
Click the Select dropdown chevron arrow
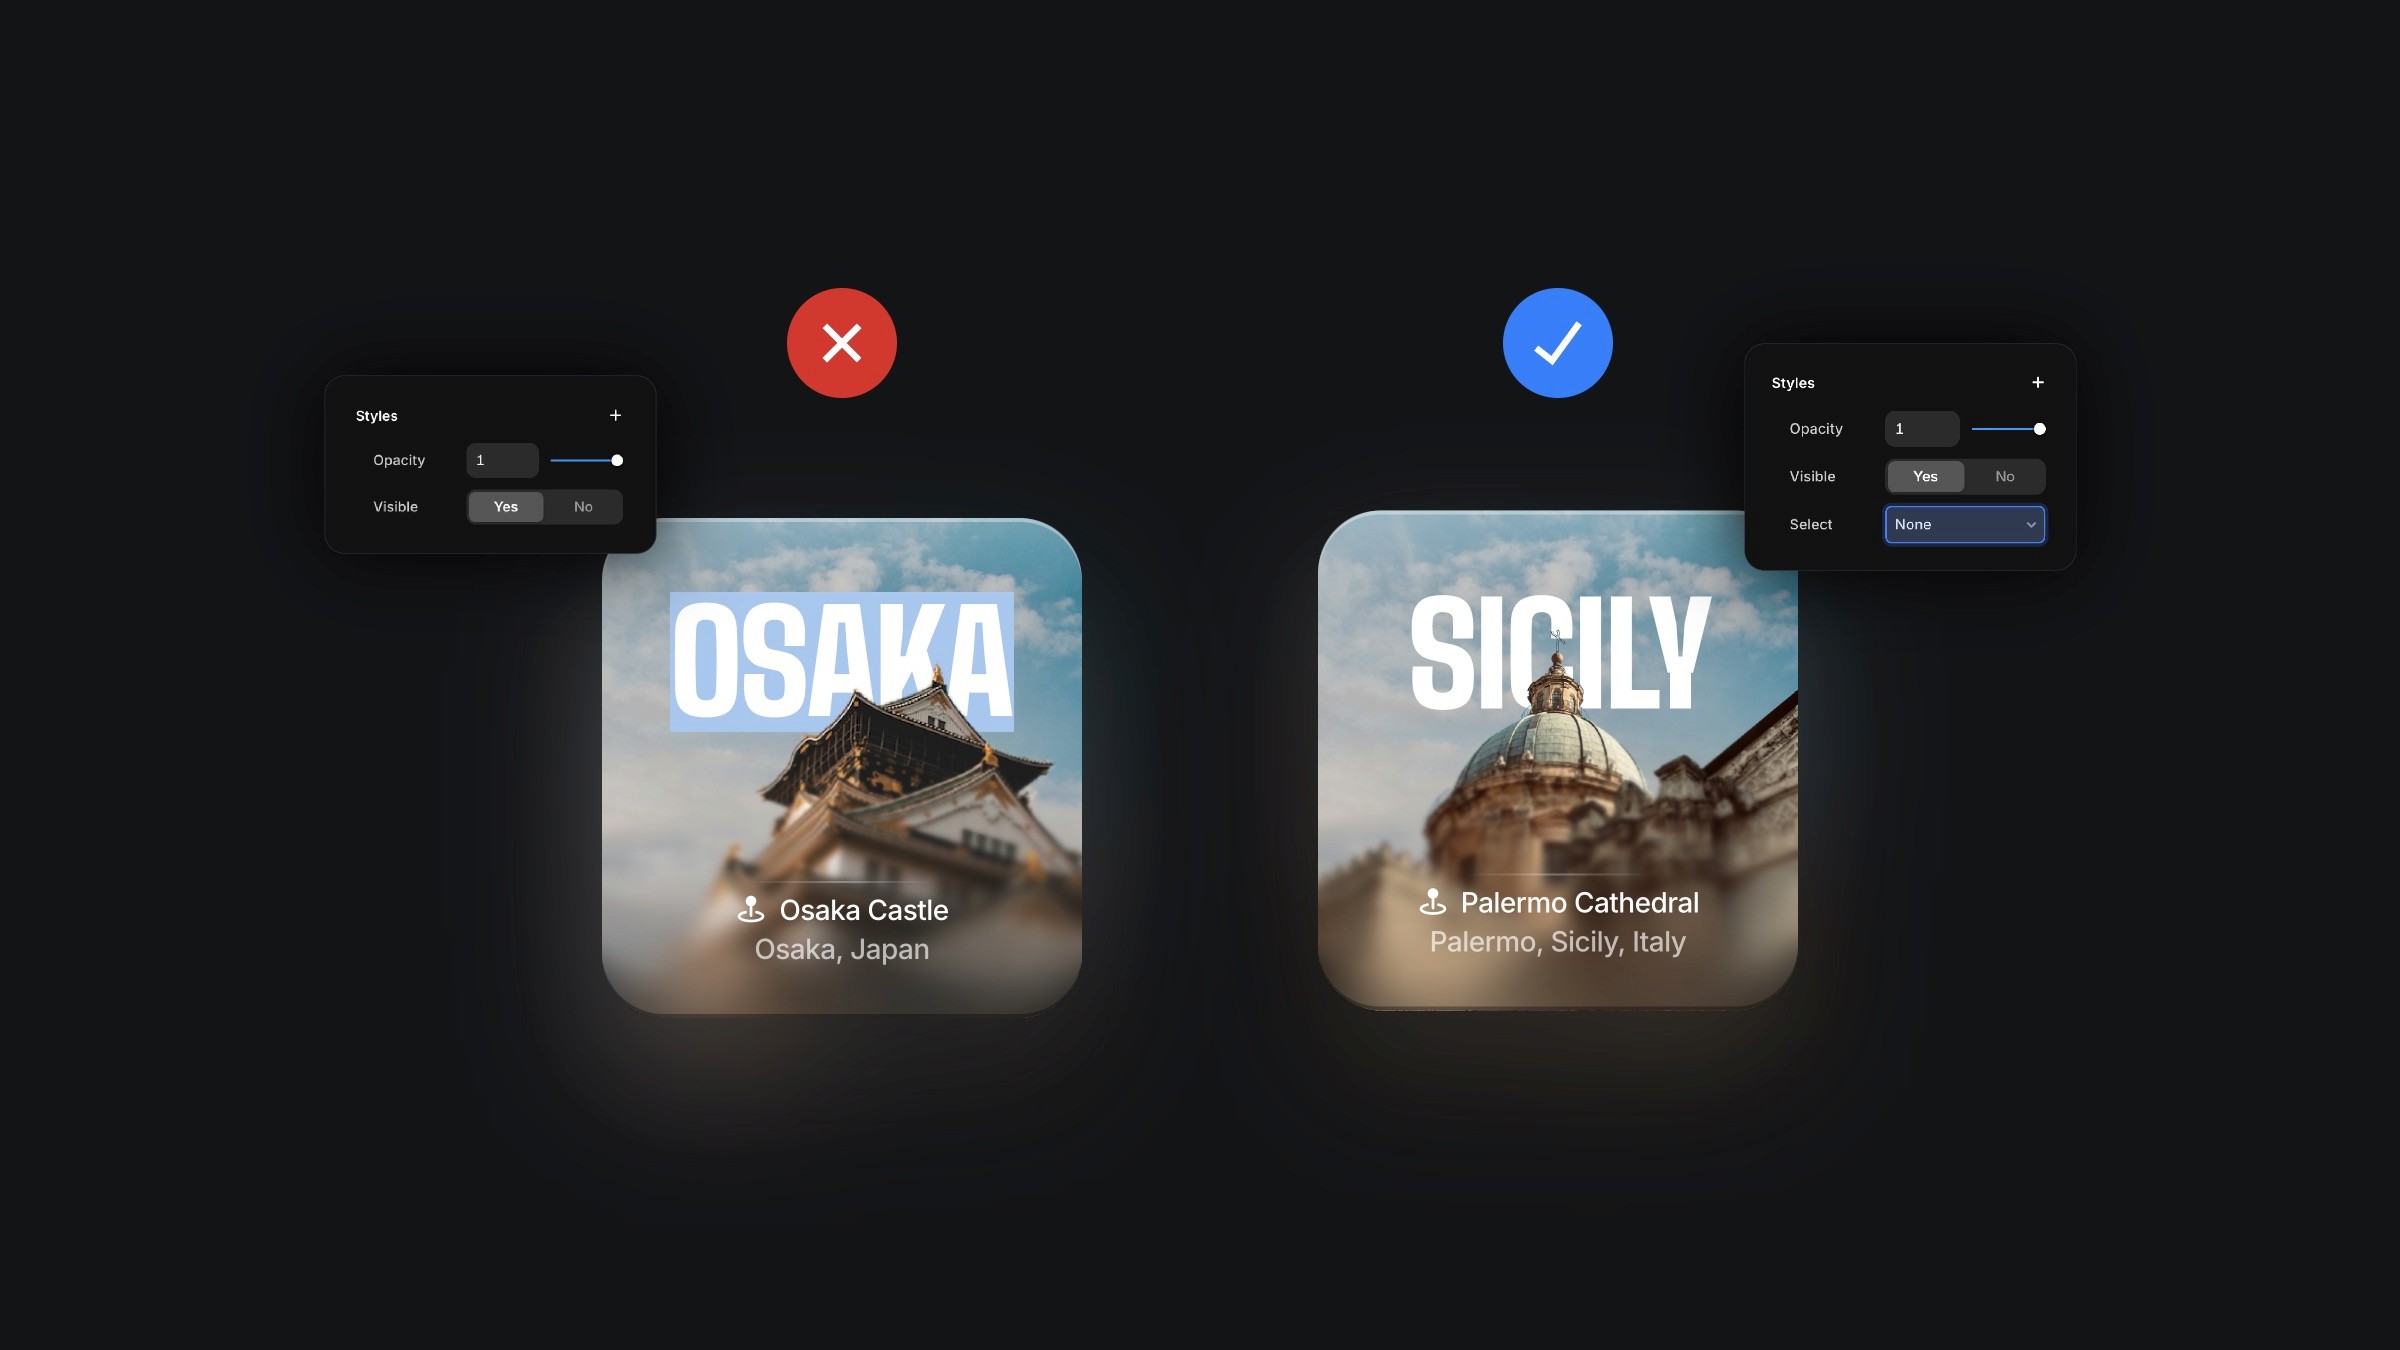click(x=2029, y=524)
